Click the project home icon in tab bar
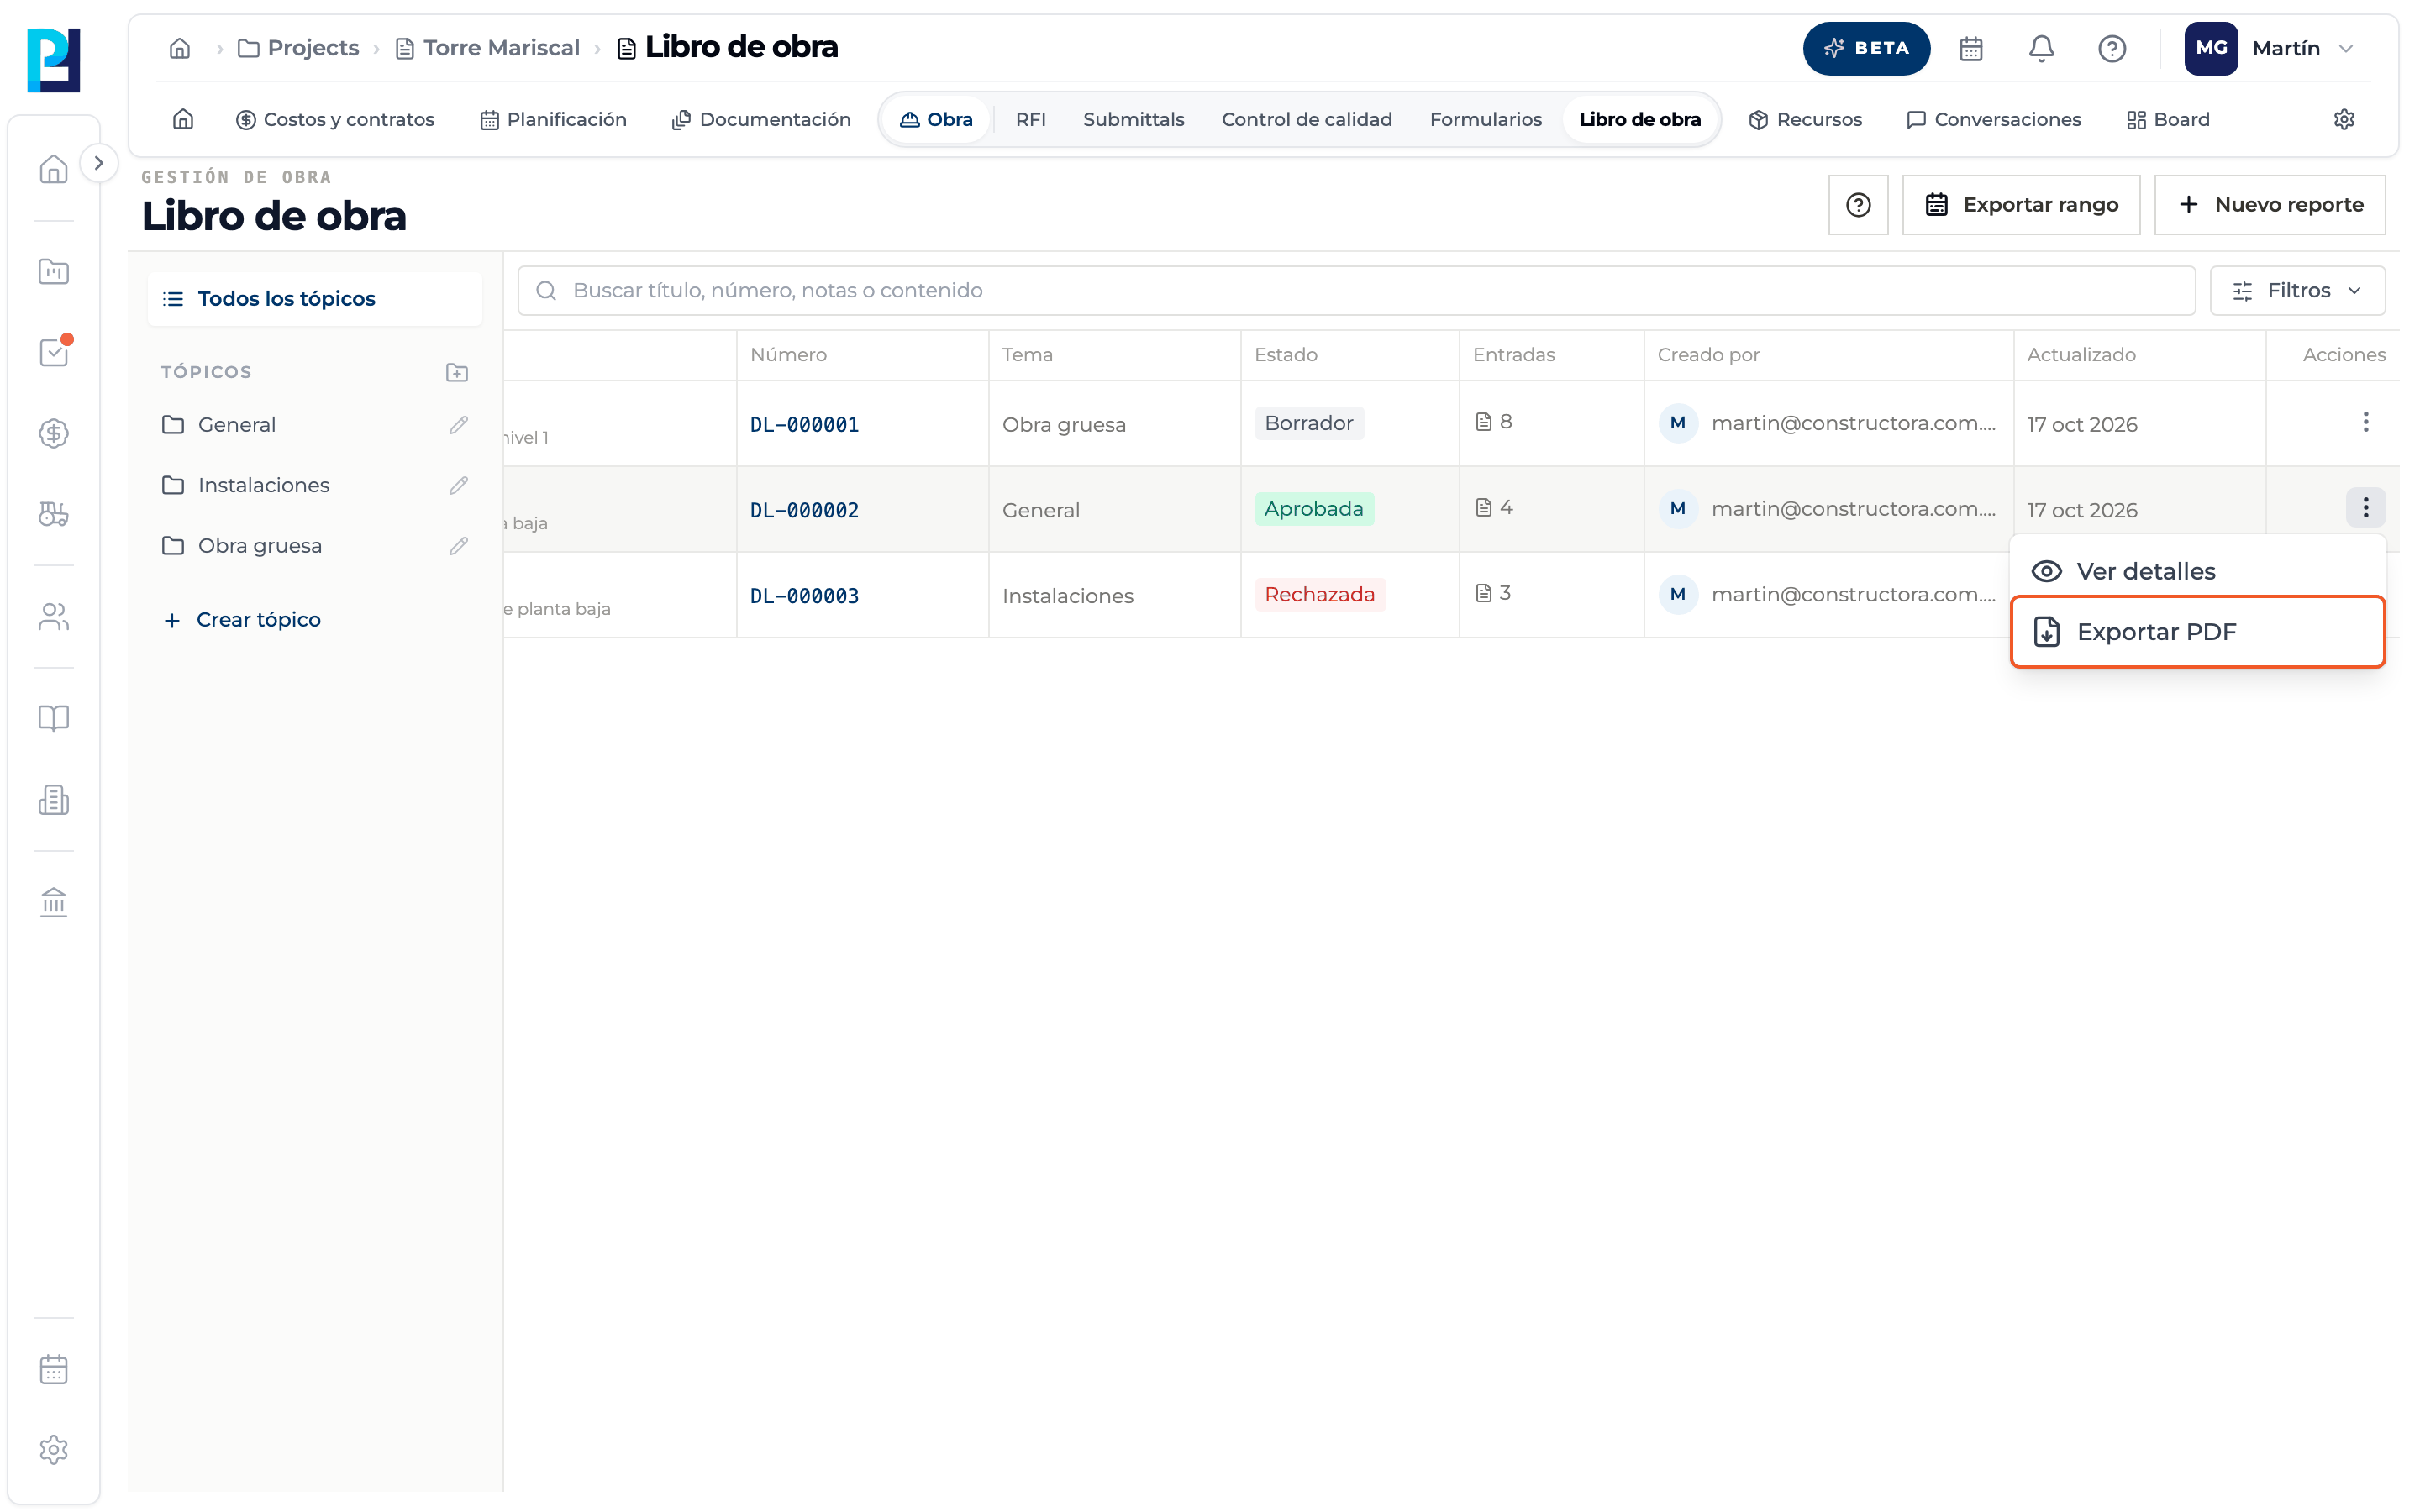 click(x=183, y=119)
